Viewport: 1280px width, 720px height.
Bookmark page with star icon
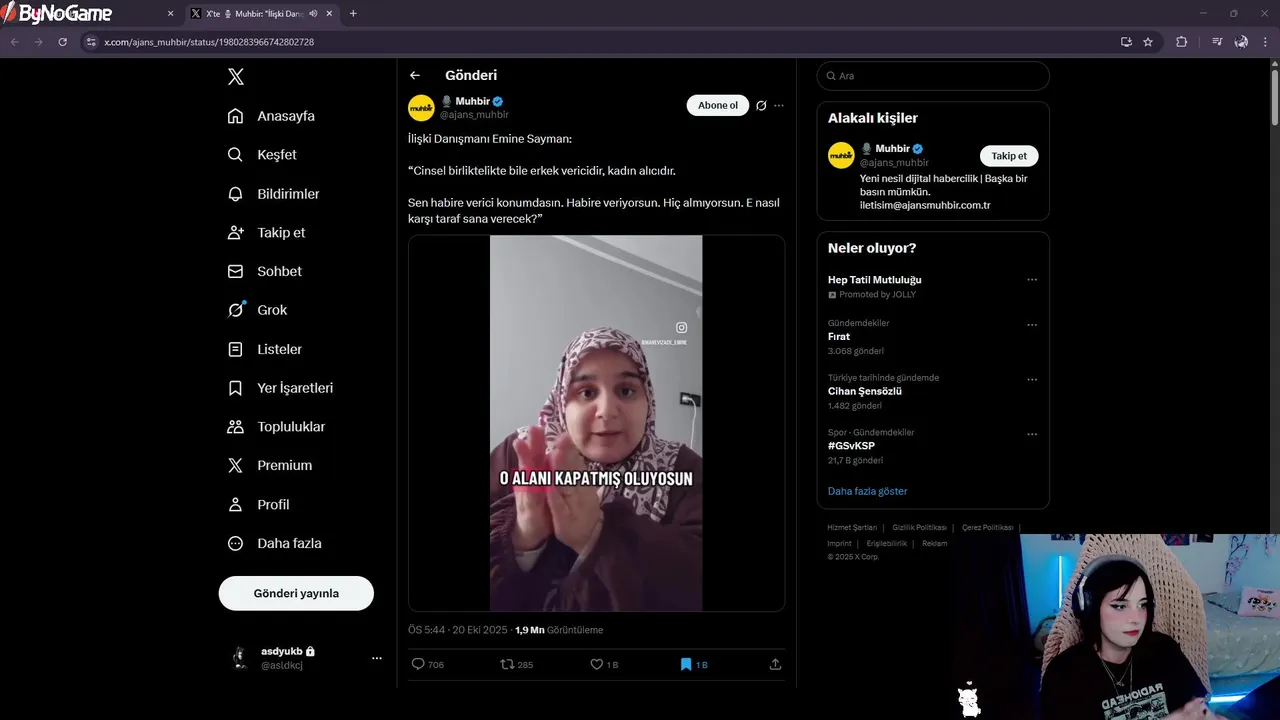(1148, 42)
